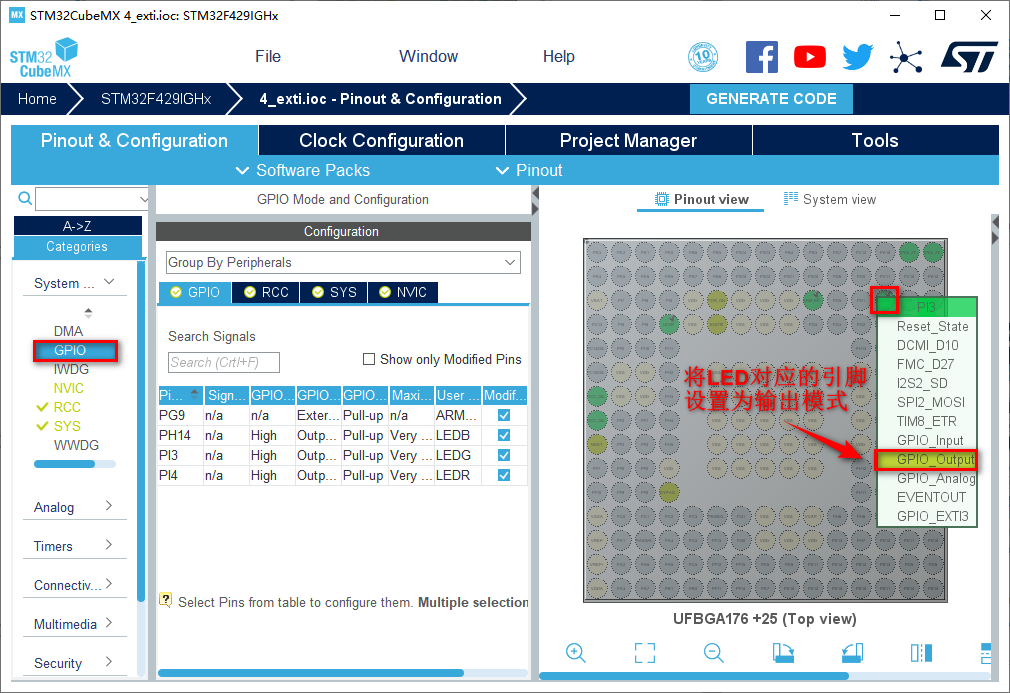Expand the Timers category

pyautogui.click(x=74, y=546)
